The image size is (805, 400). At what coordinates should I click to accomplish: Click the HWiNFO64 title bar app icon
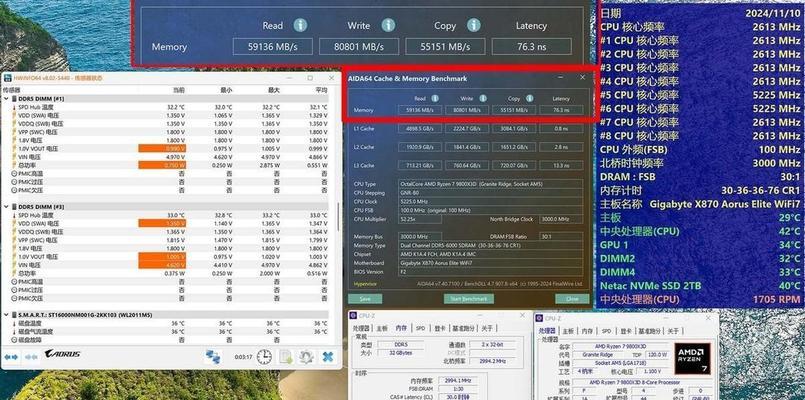point(8,78)
